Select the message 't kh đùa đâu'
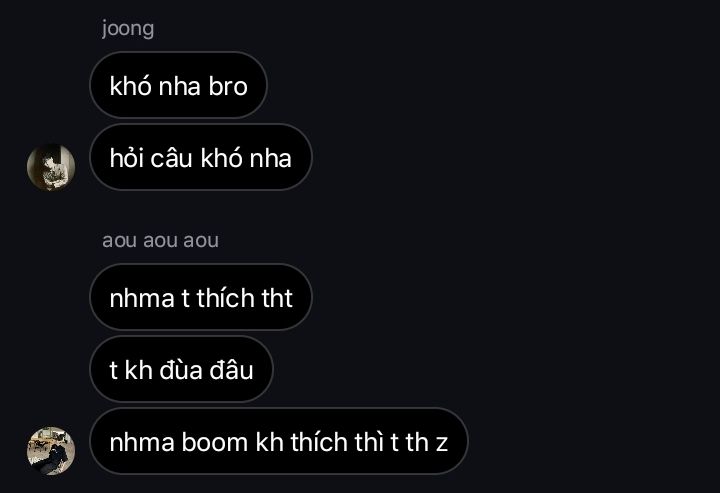 (x=181, y=369)
